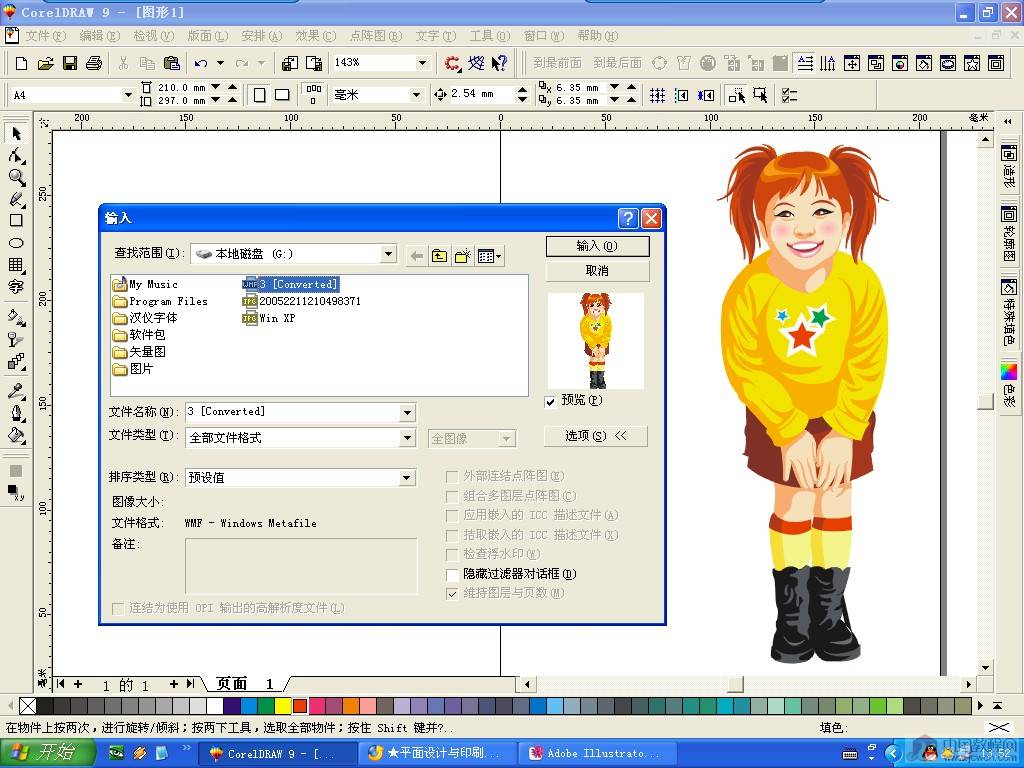Open the 编辑(E) menu
Screen dimensions: 1024x768
(x=99, y=36)
